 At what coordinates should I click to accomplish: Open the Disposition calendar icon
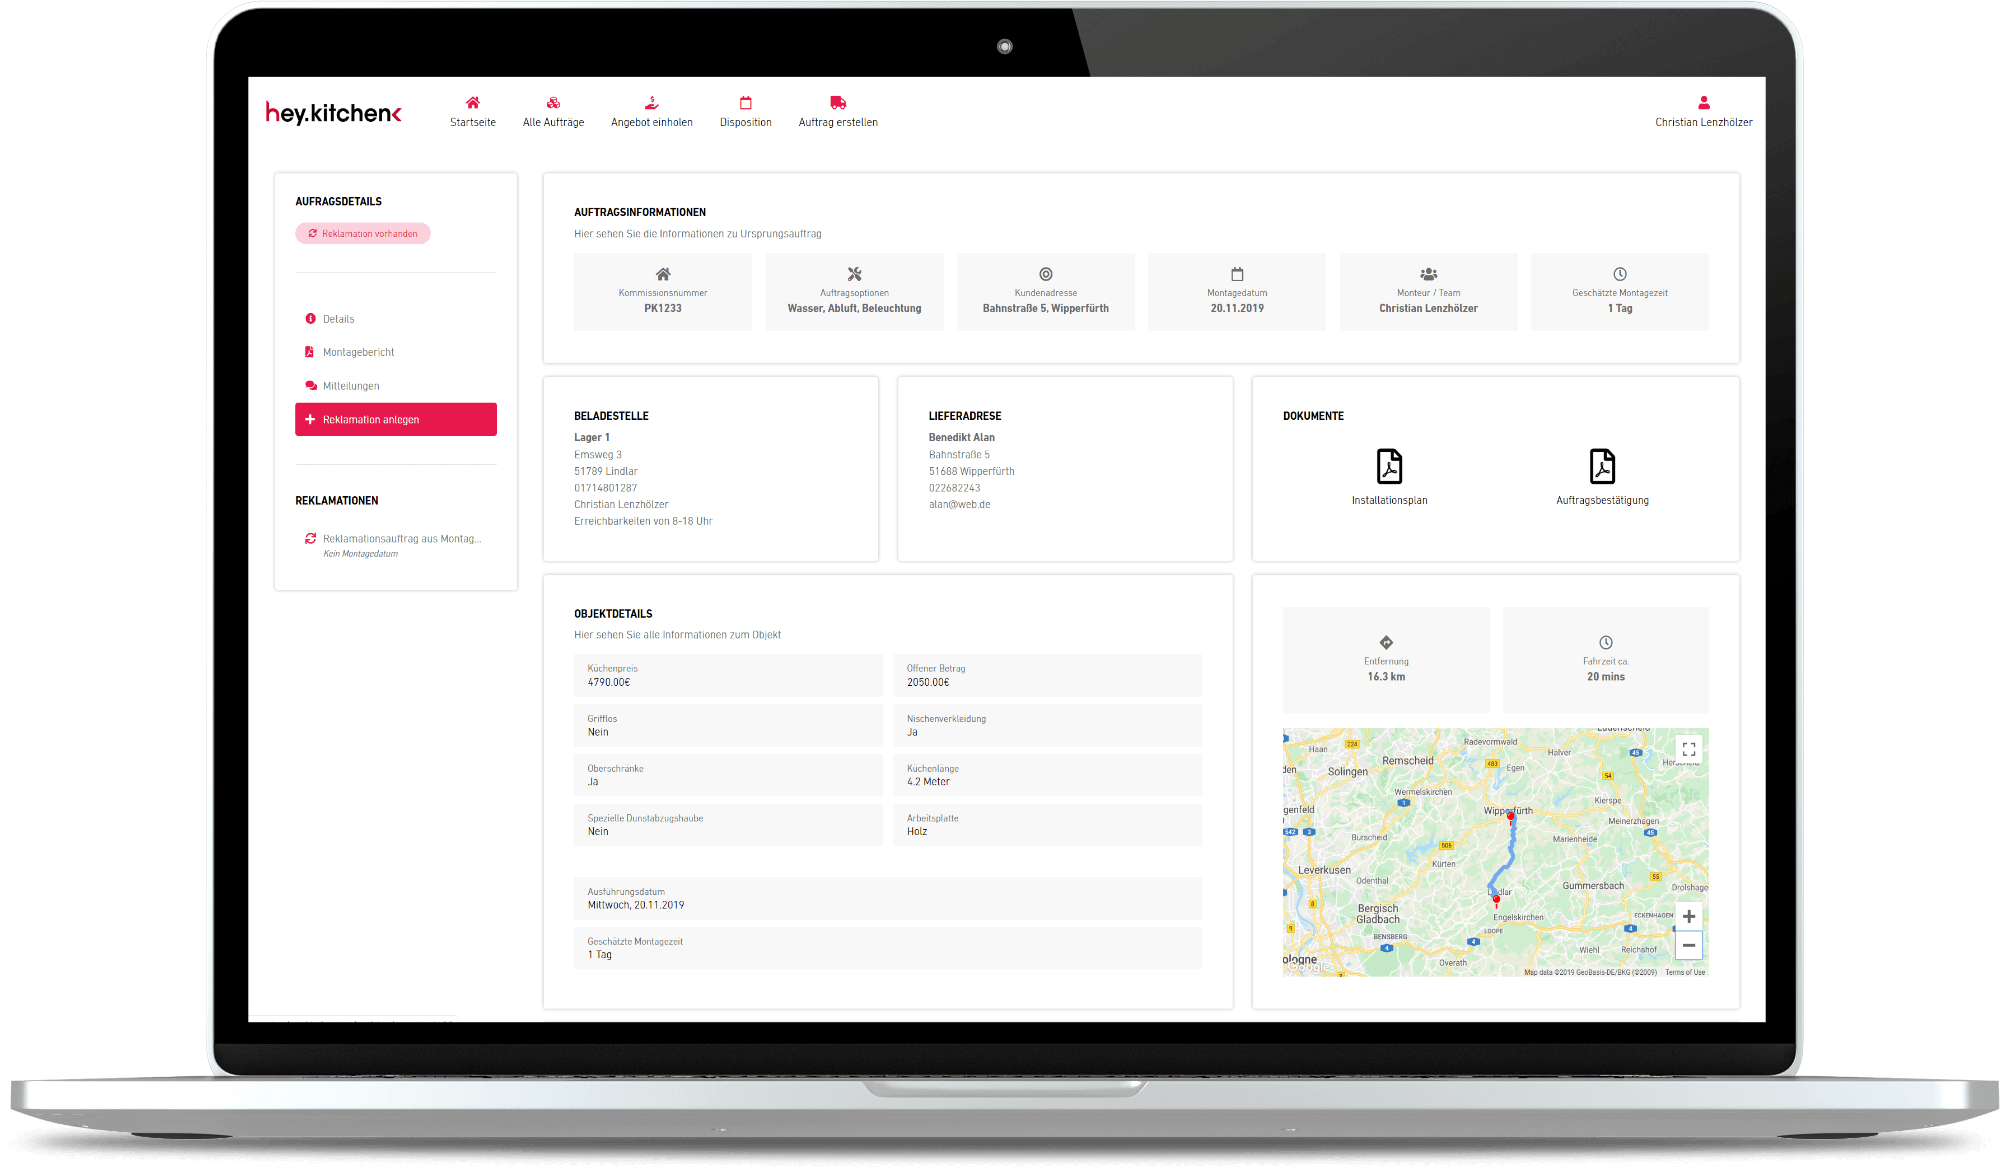745,103
